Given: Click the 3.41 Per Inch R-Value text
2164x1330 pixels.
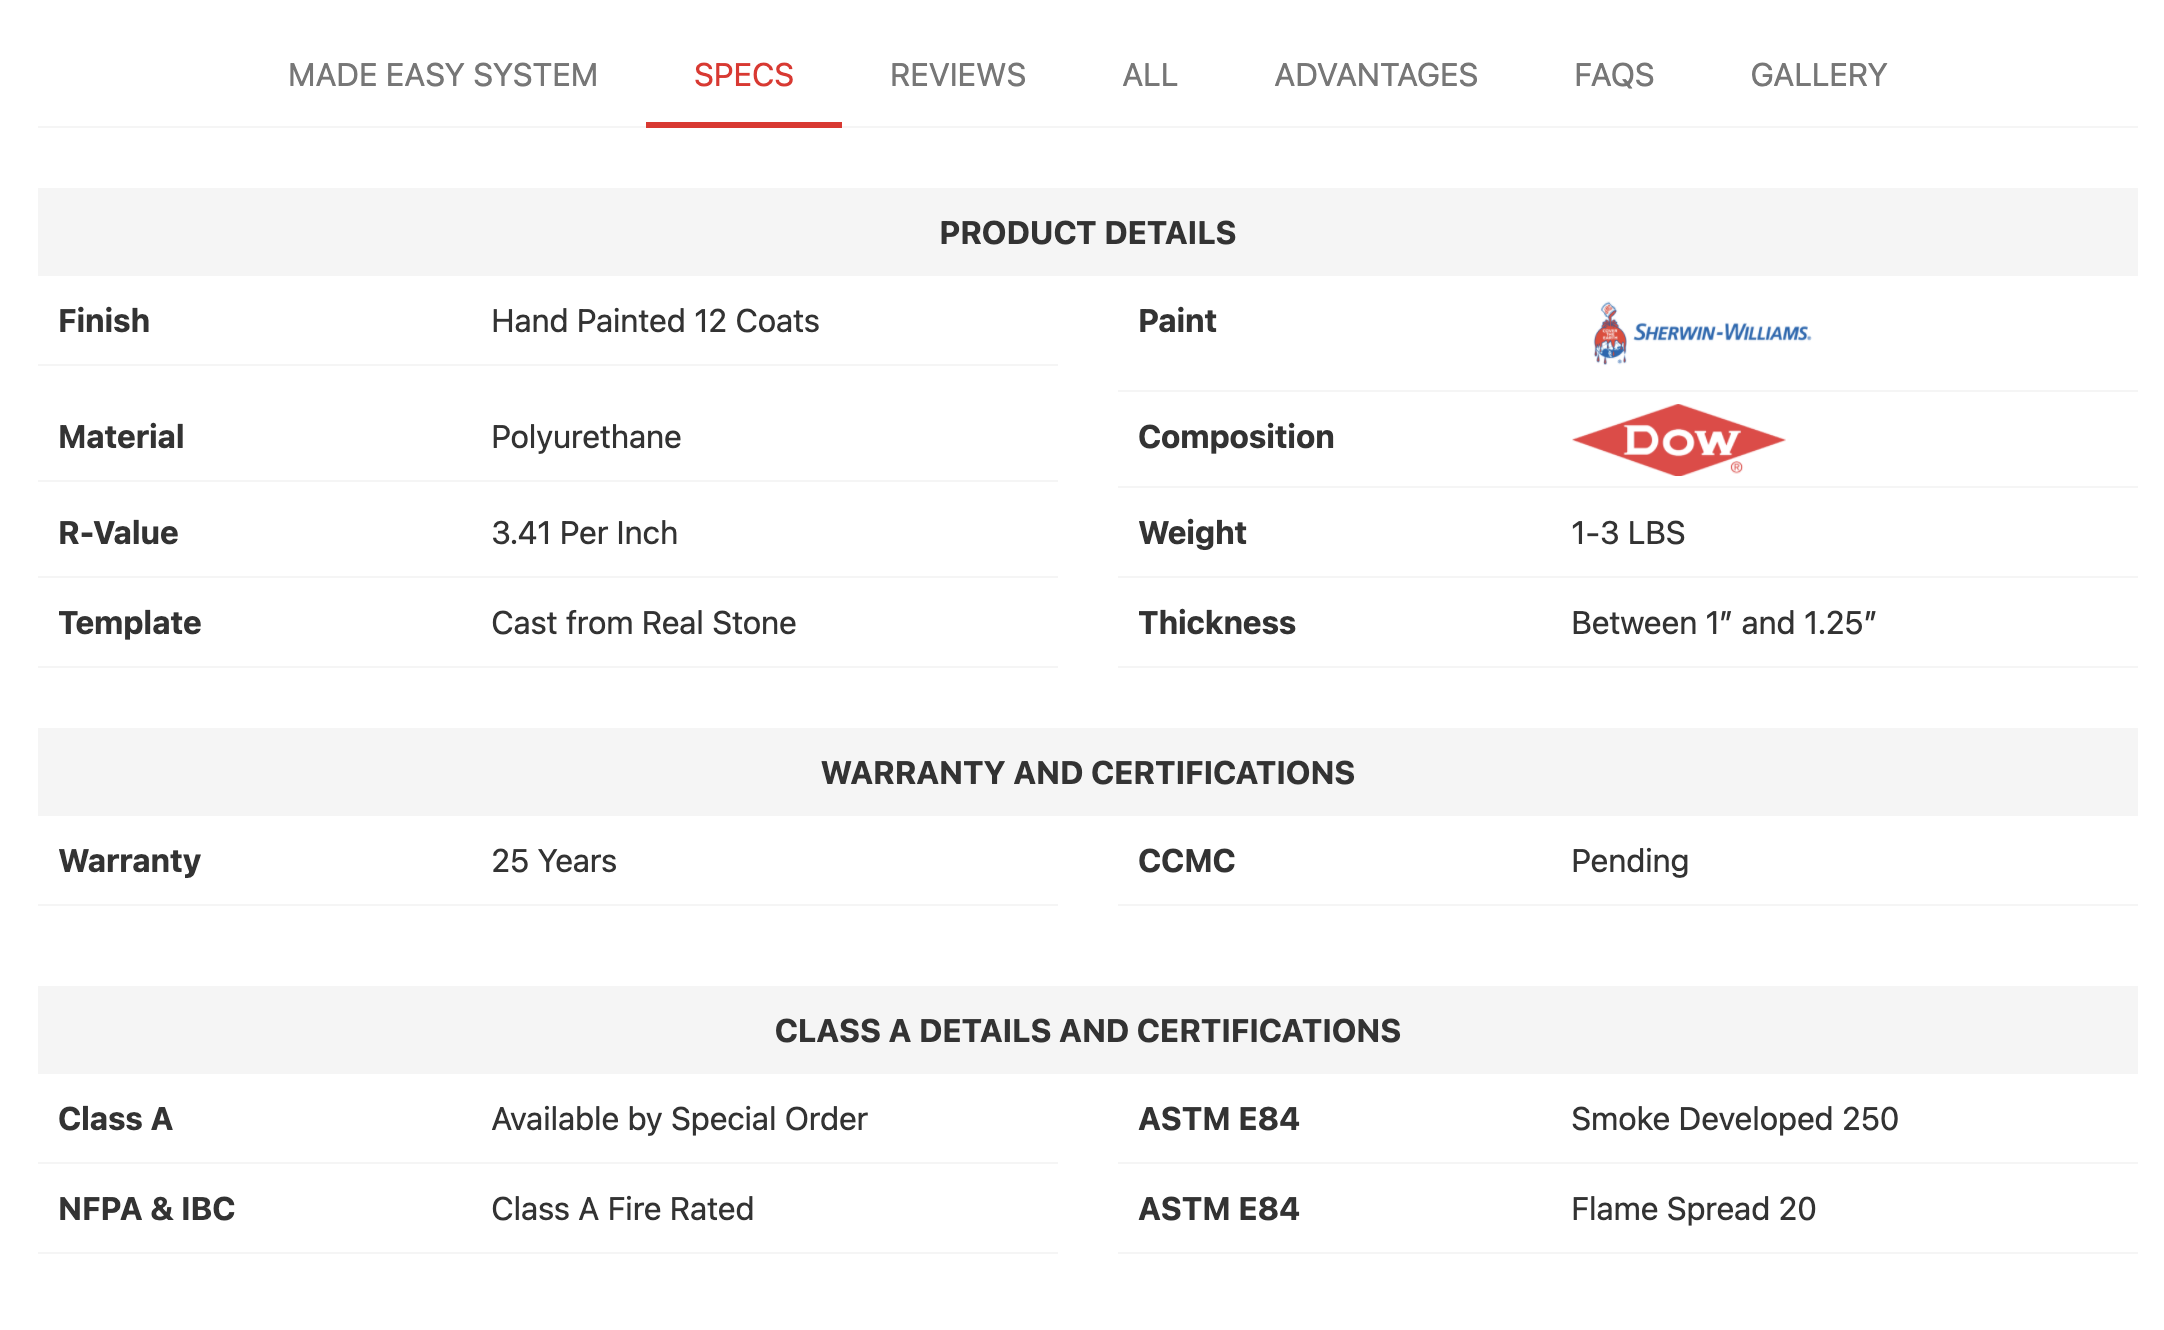Looking at the screenshot, I should click(584, 533).
